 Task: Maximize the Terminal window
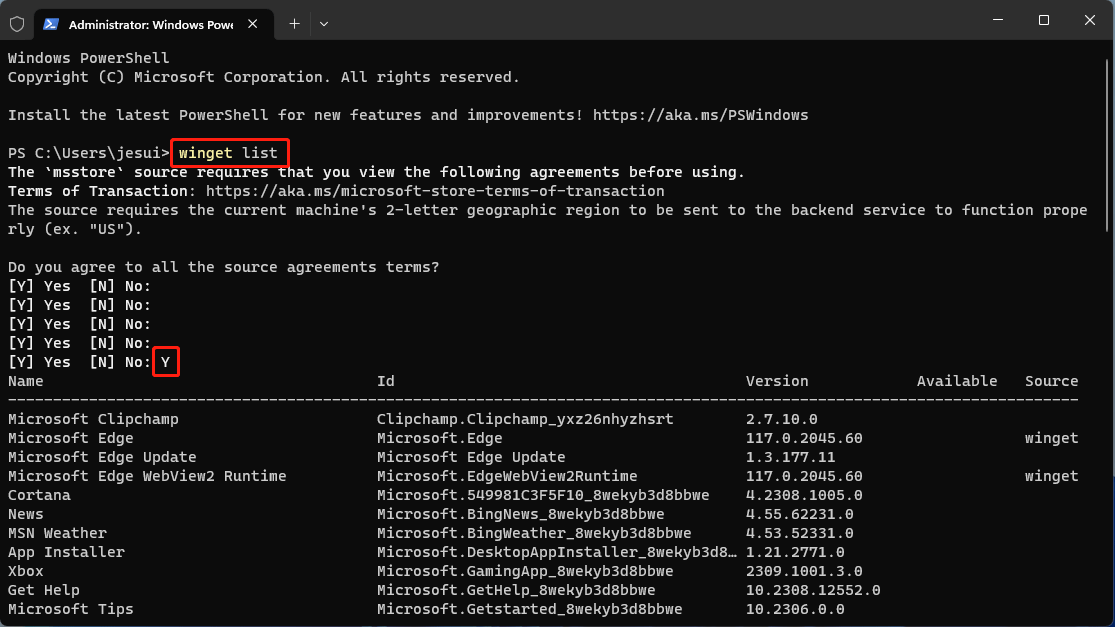[x=1043, y=20]
